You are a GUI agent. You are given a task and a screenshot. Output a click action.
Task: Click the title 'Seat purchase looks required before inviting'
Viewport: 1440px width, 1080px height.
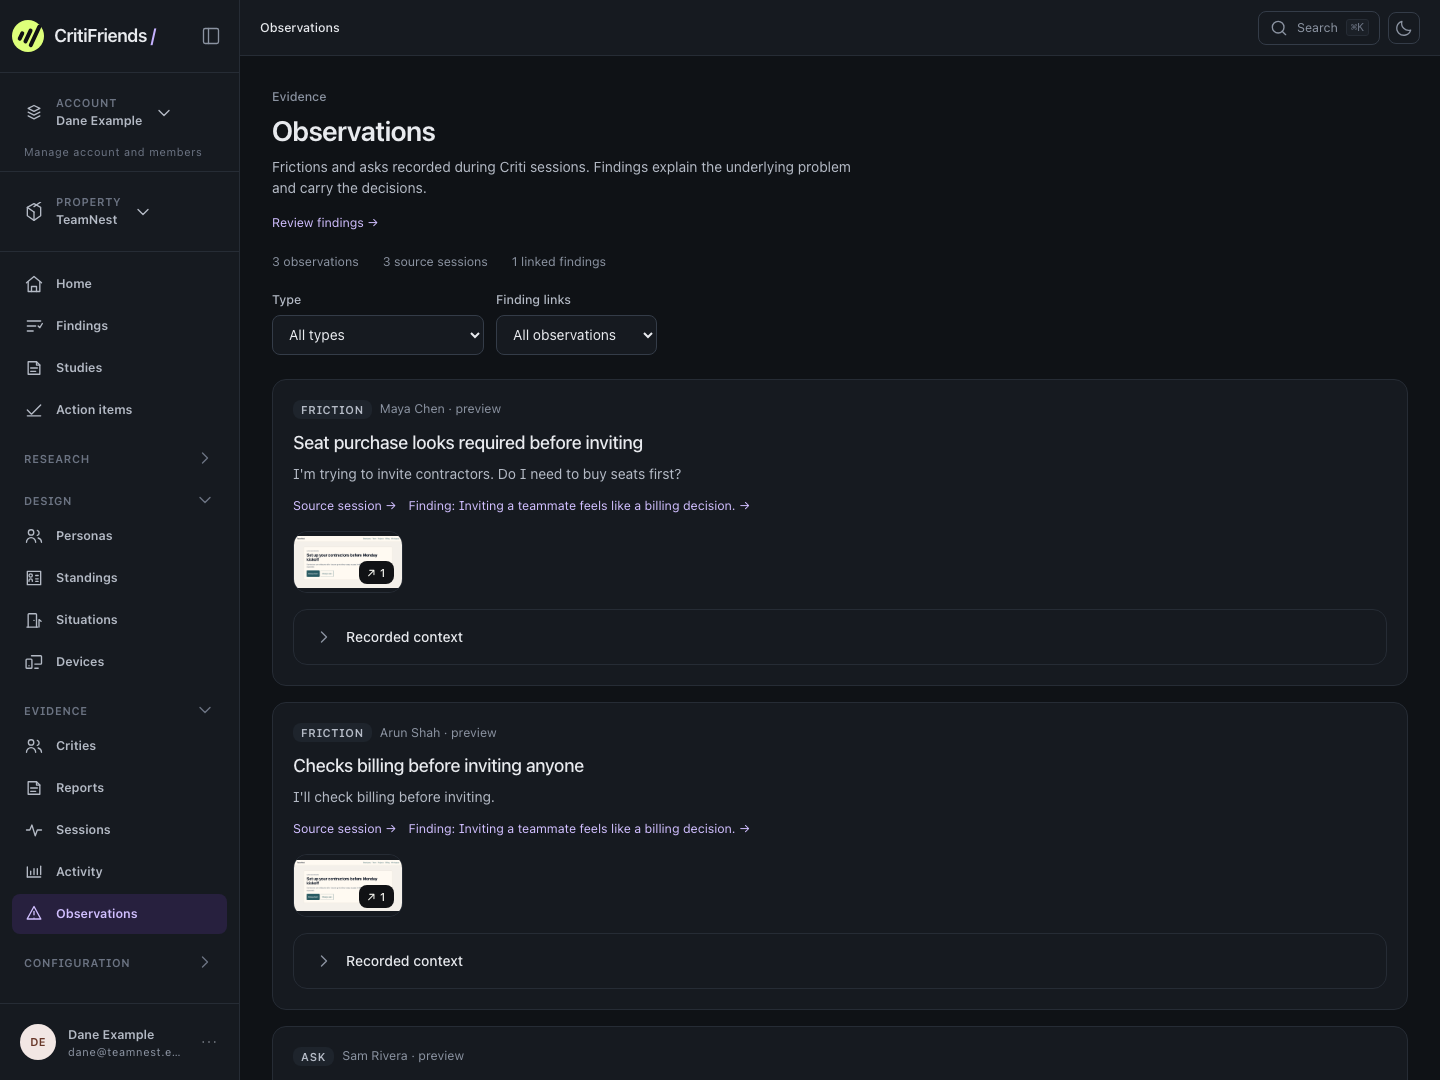click(468, 443)
